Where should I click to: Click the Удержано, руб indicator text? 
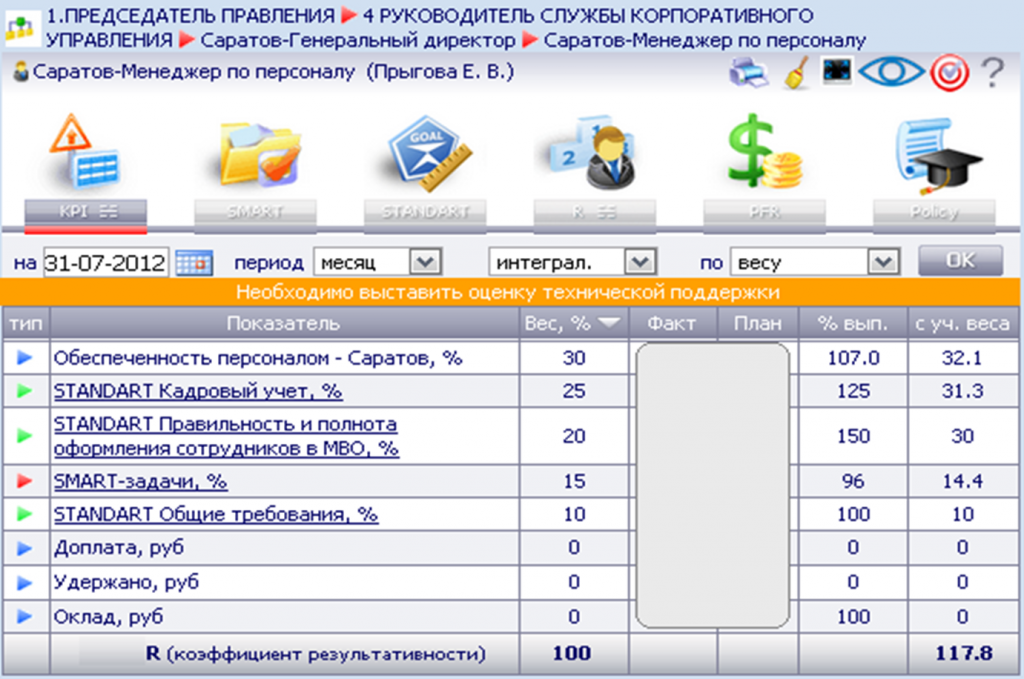click(126, 582)
